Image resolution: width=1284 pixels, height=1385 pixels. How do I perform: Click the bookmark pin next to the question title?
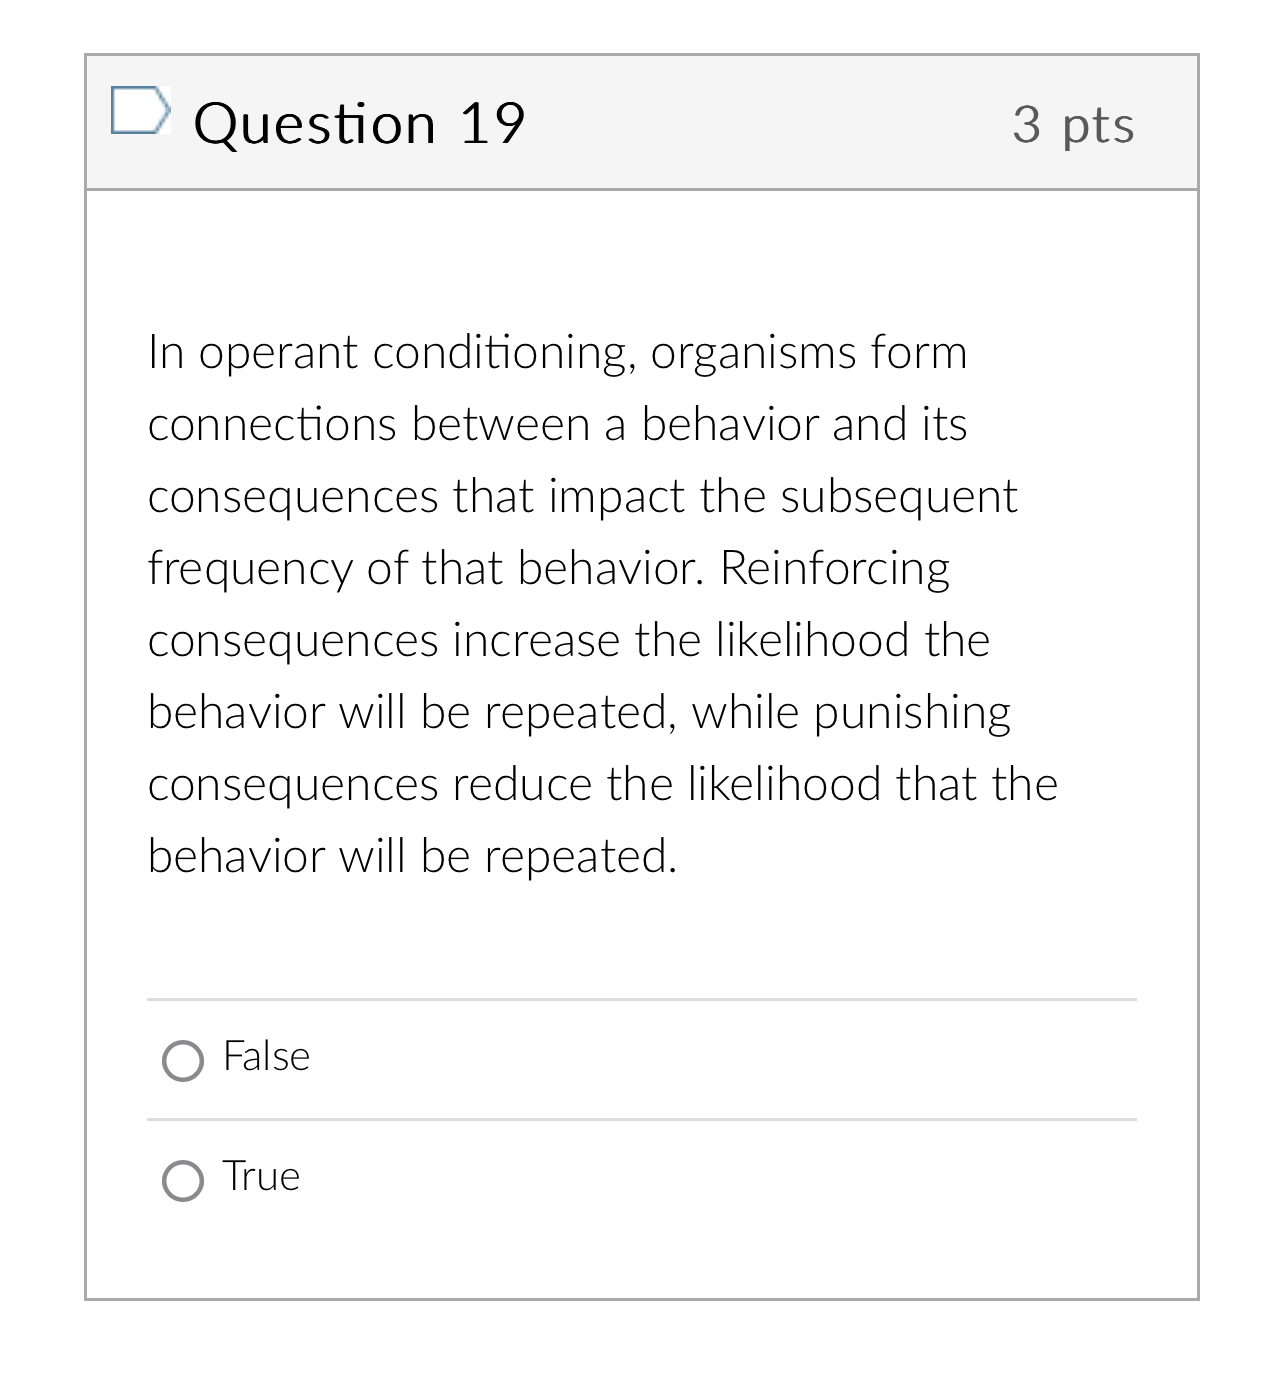pos(141,110)
